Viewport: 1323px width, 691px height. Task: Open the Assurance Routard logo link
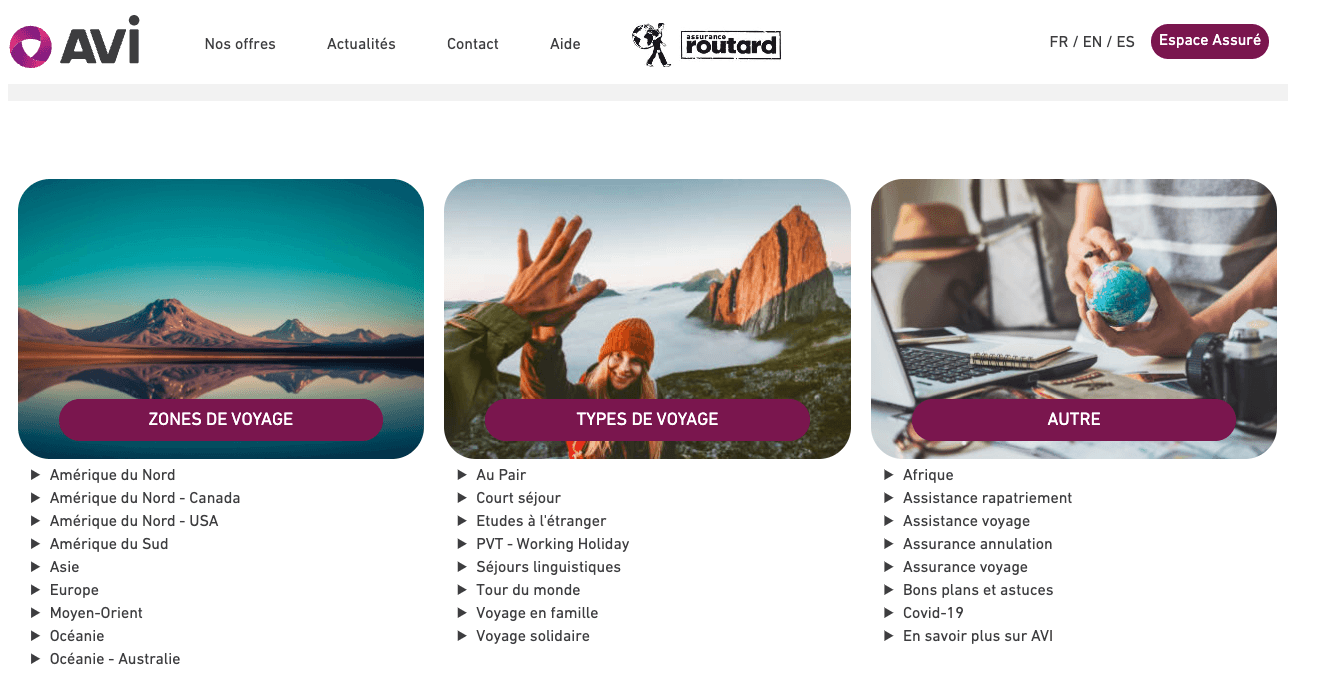click(x=706, y=45)
